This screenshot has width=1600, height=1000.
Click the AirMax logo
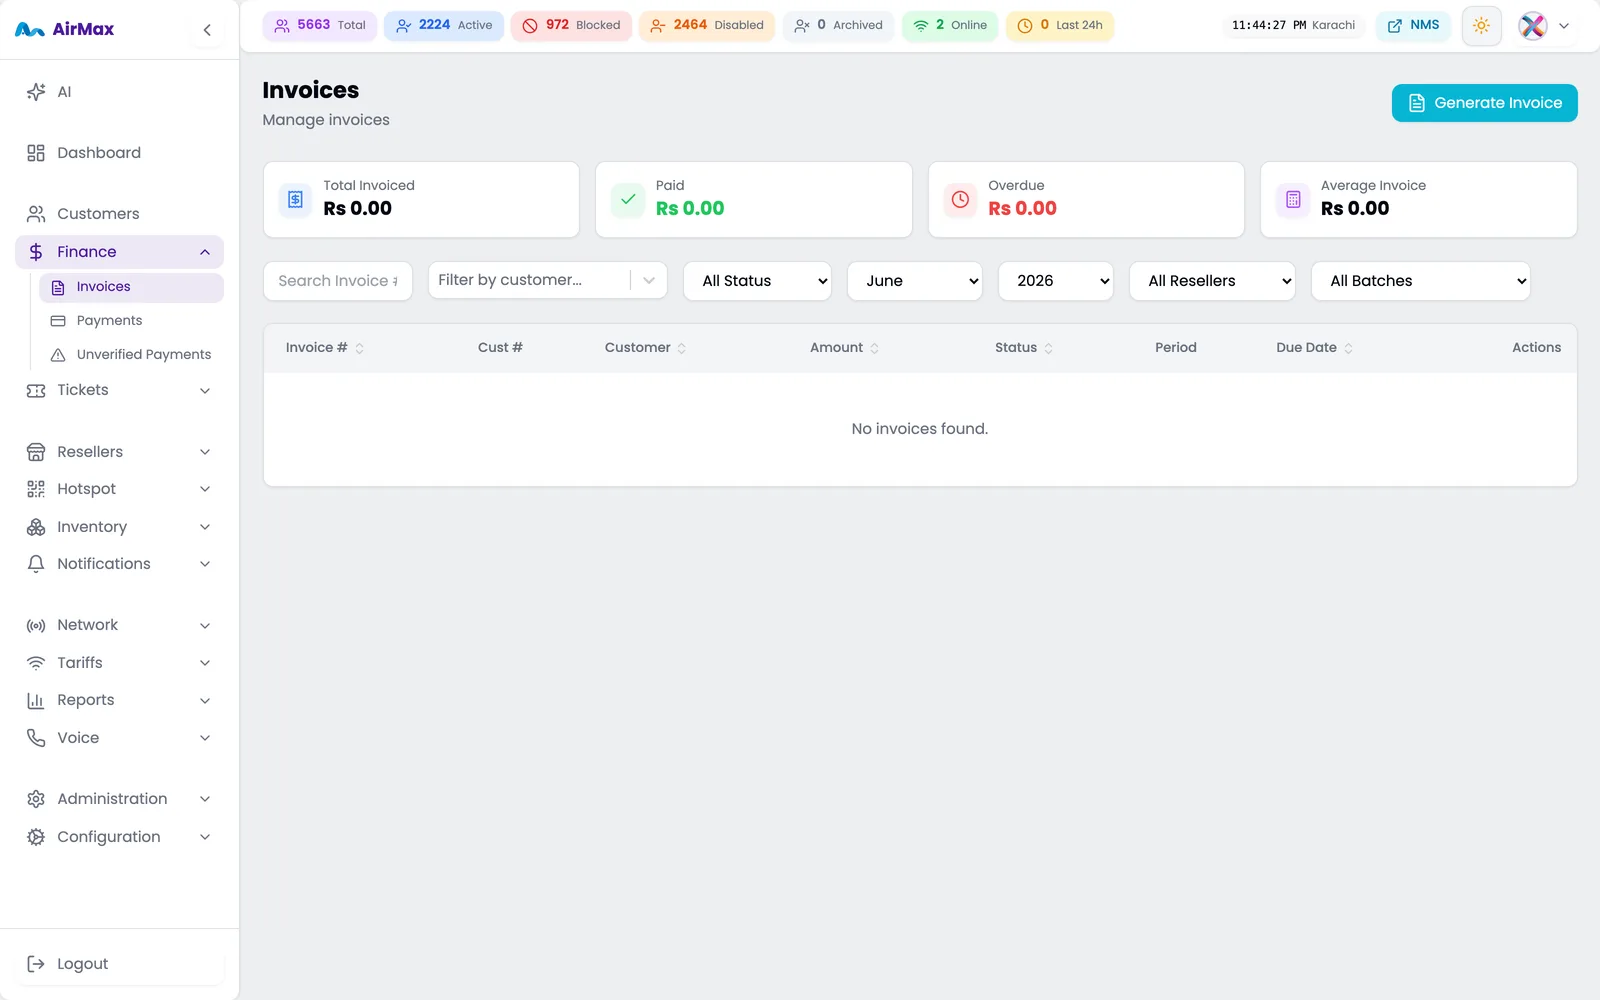click(x=65, y=30)
